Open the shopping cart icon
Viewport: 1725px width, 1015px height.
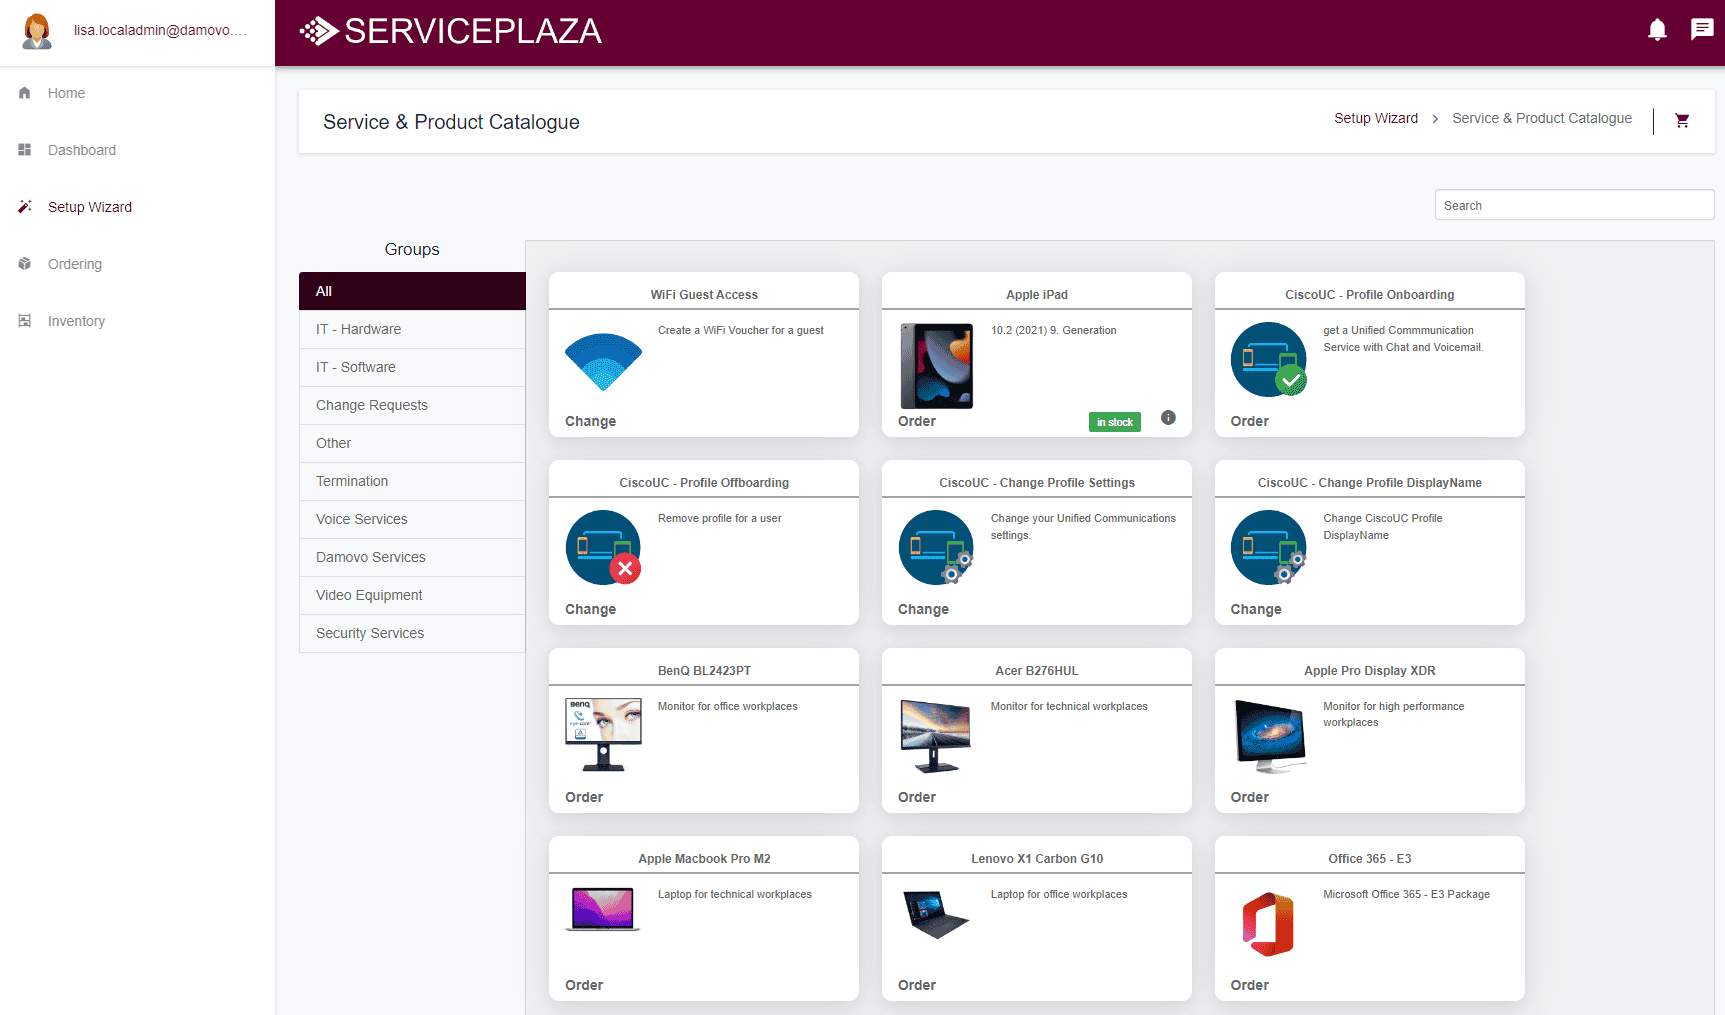pyautogui.click(x=1682, y=120)
